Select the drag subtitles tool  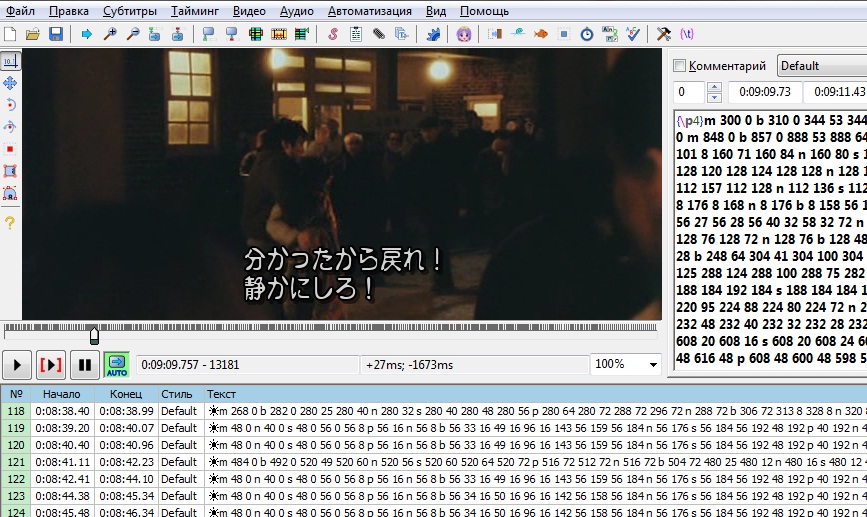[10, 83]
